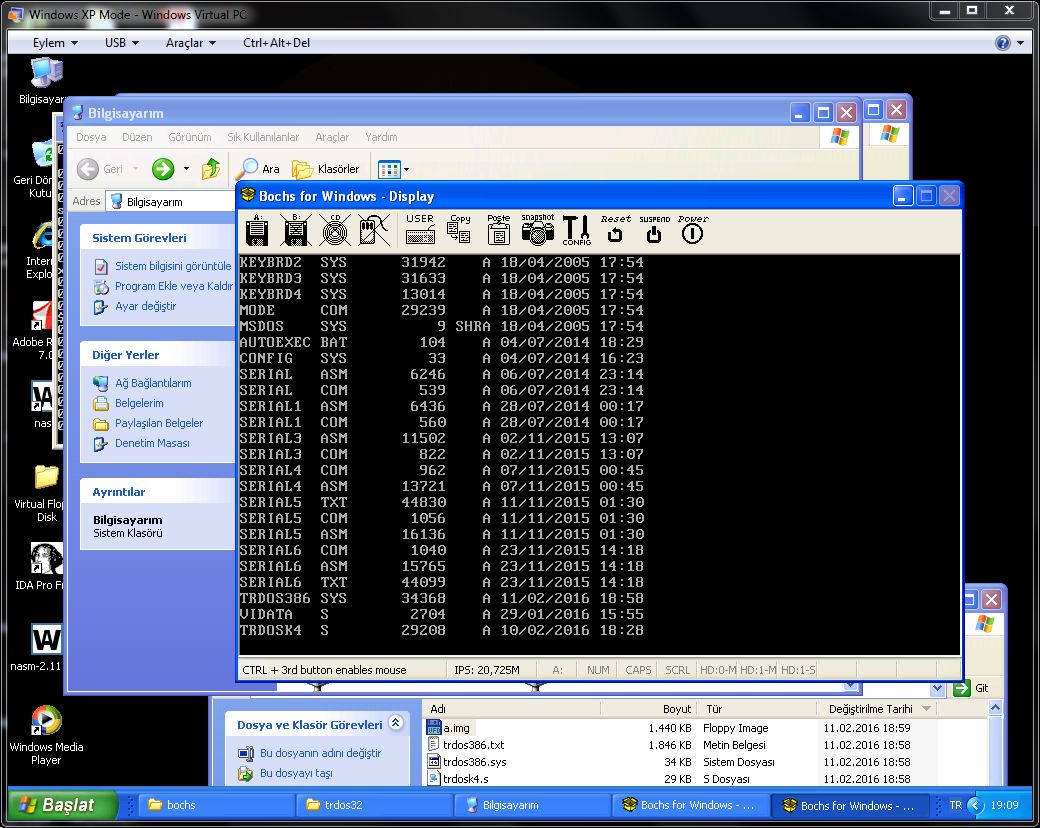Sort by the Boyut column header

[651, 709]
